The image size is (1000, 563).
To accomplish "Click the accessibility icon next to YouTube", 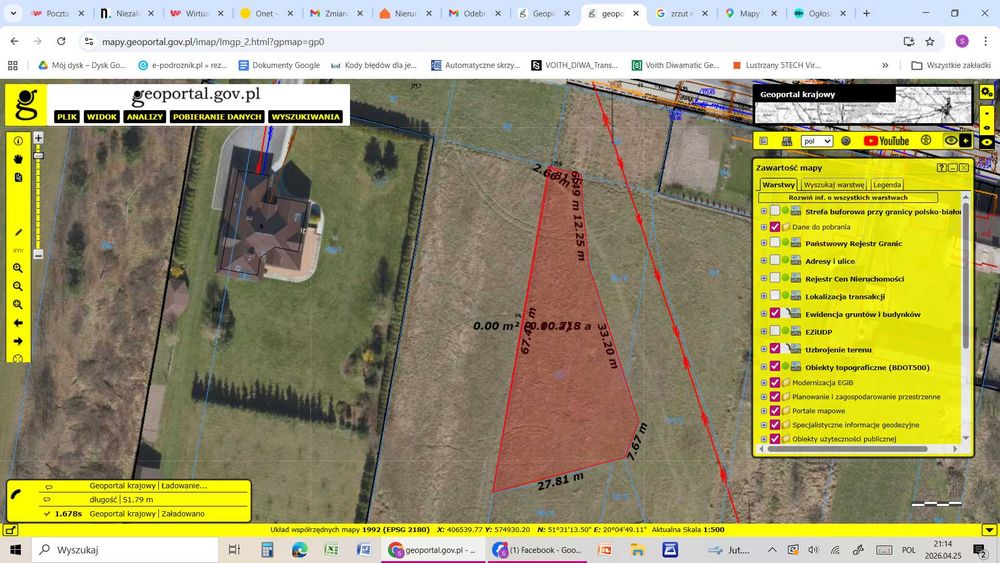I will click(x=926, y=141).
